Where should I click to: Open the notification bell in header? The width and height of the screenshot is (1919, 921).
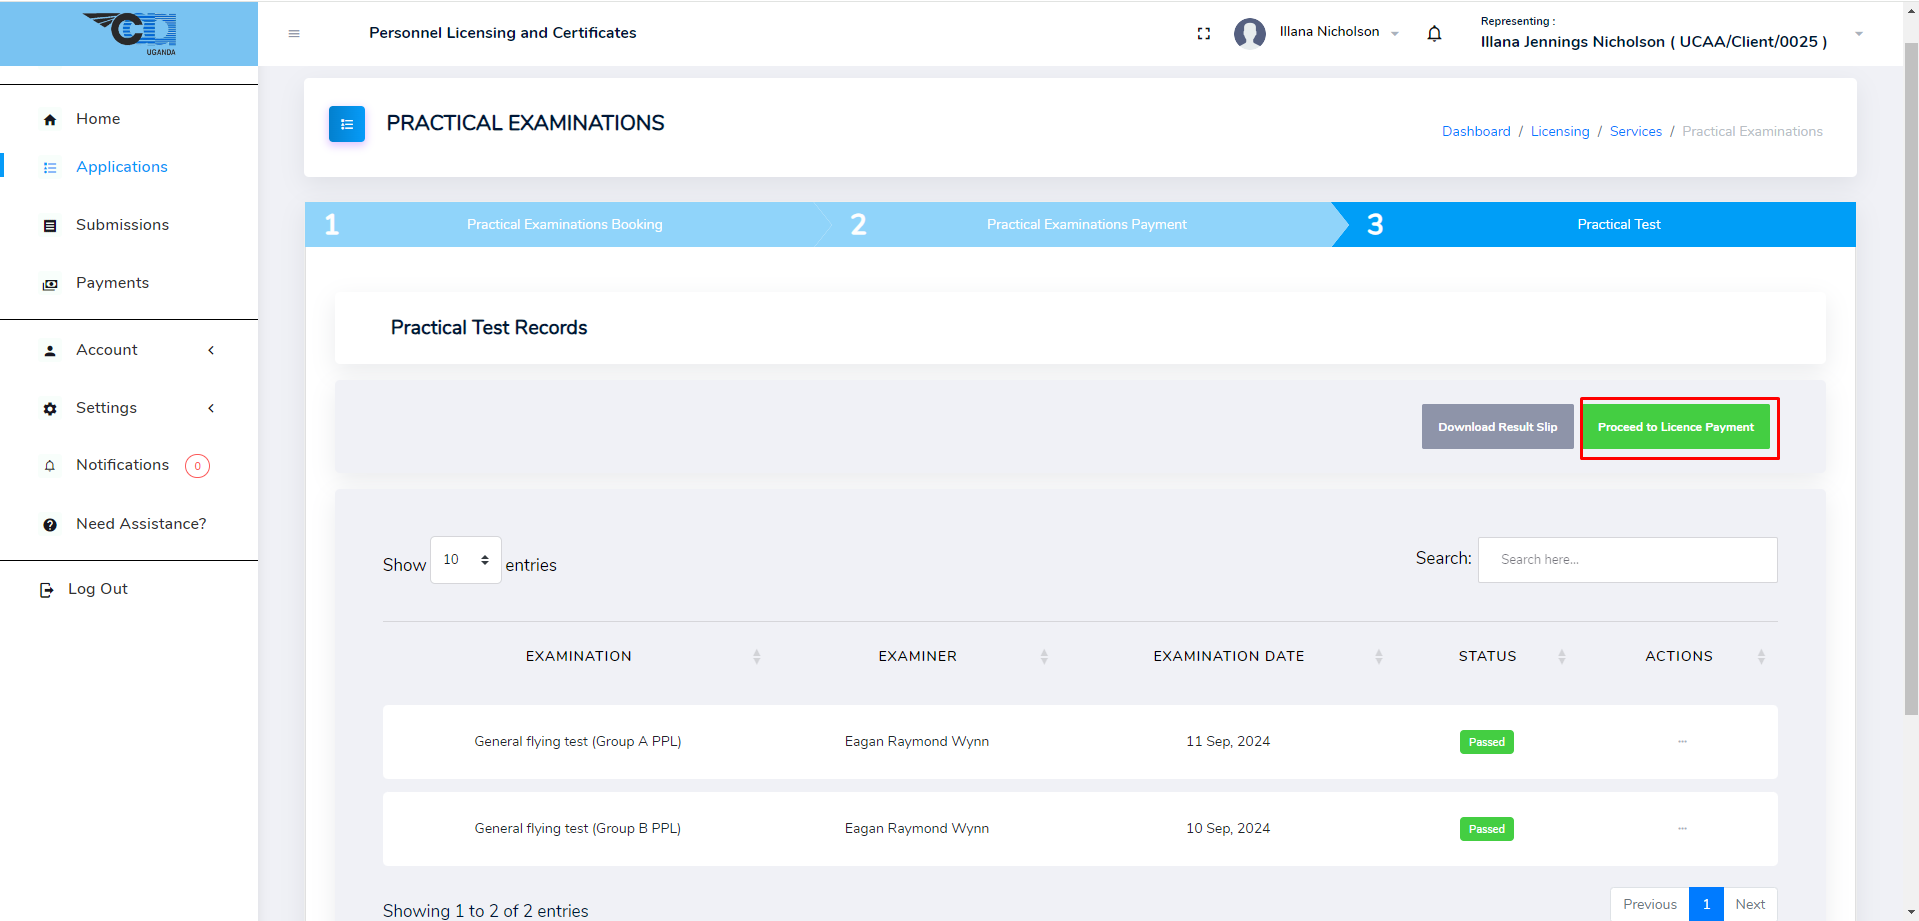pyautogui.click(x=1434, y=34)
